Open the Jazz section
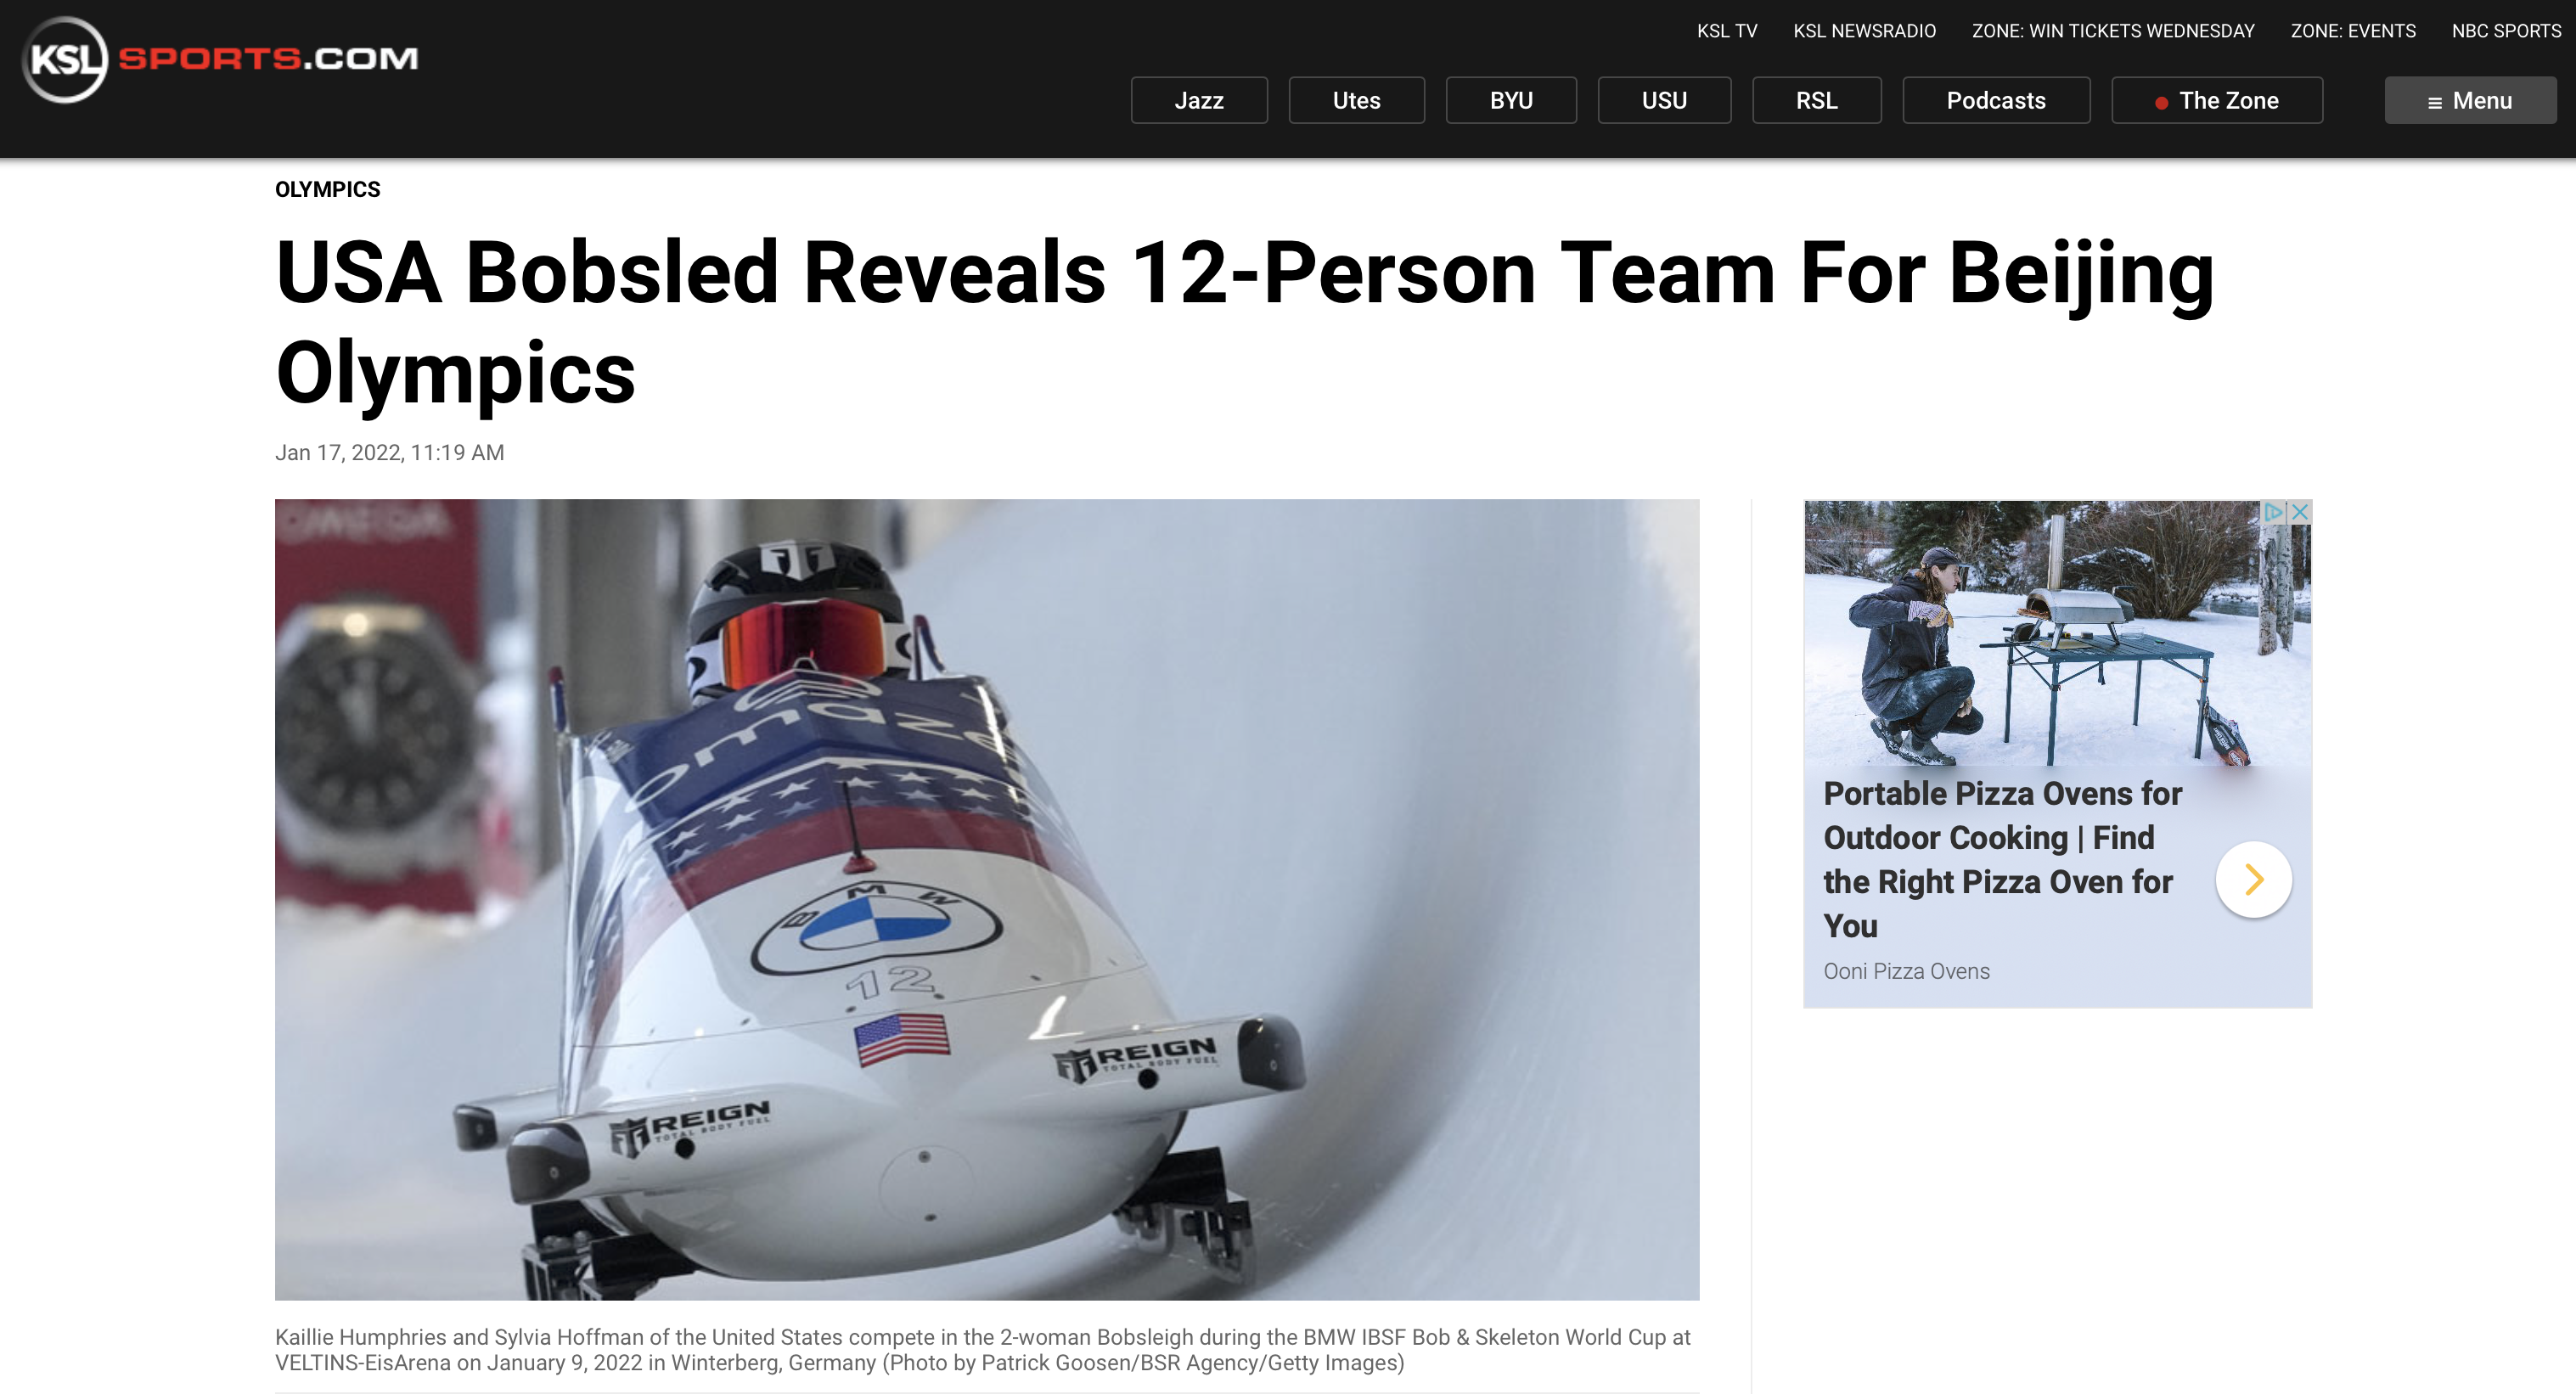2576x1394 pixels. pyautogui.click(x=1199, y=101)
